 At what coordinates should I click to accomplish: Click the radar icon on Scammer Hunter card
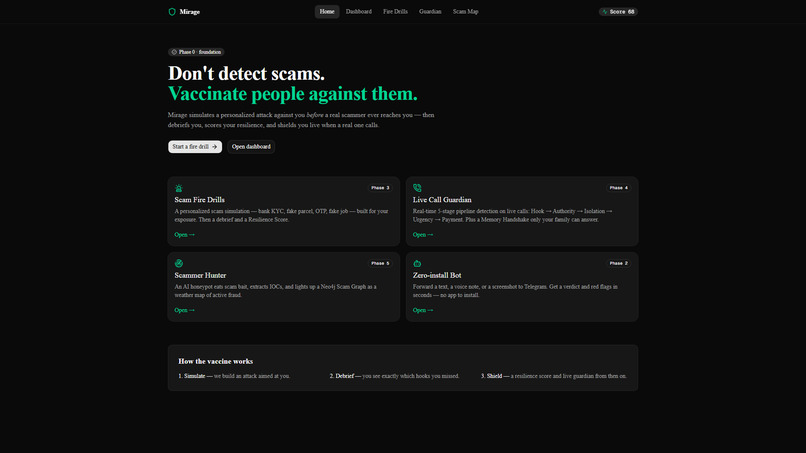(x=178, y=263)
